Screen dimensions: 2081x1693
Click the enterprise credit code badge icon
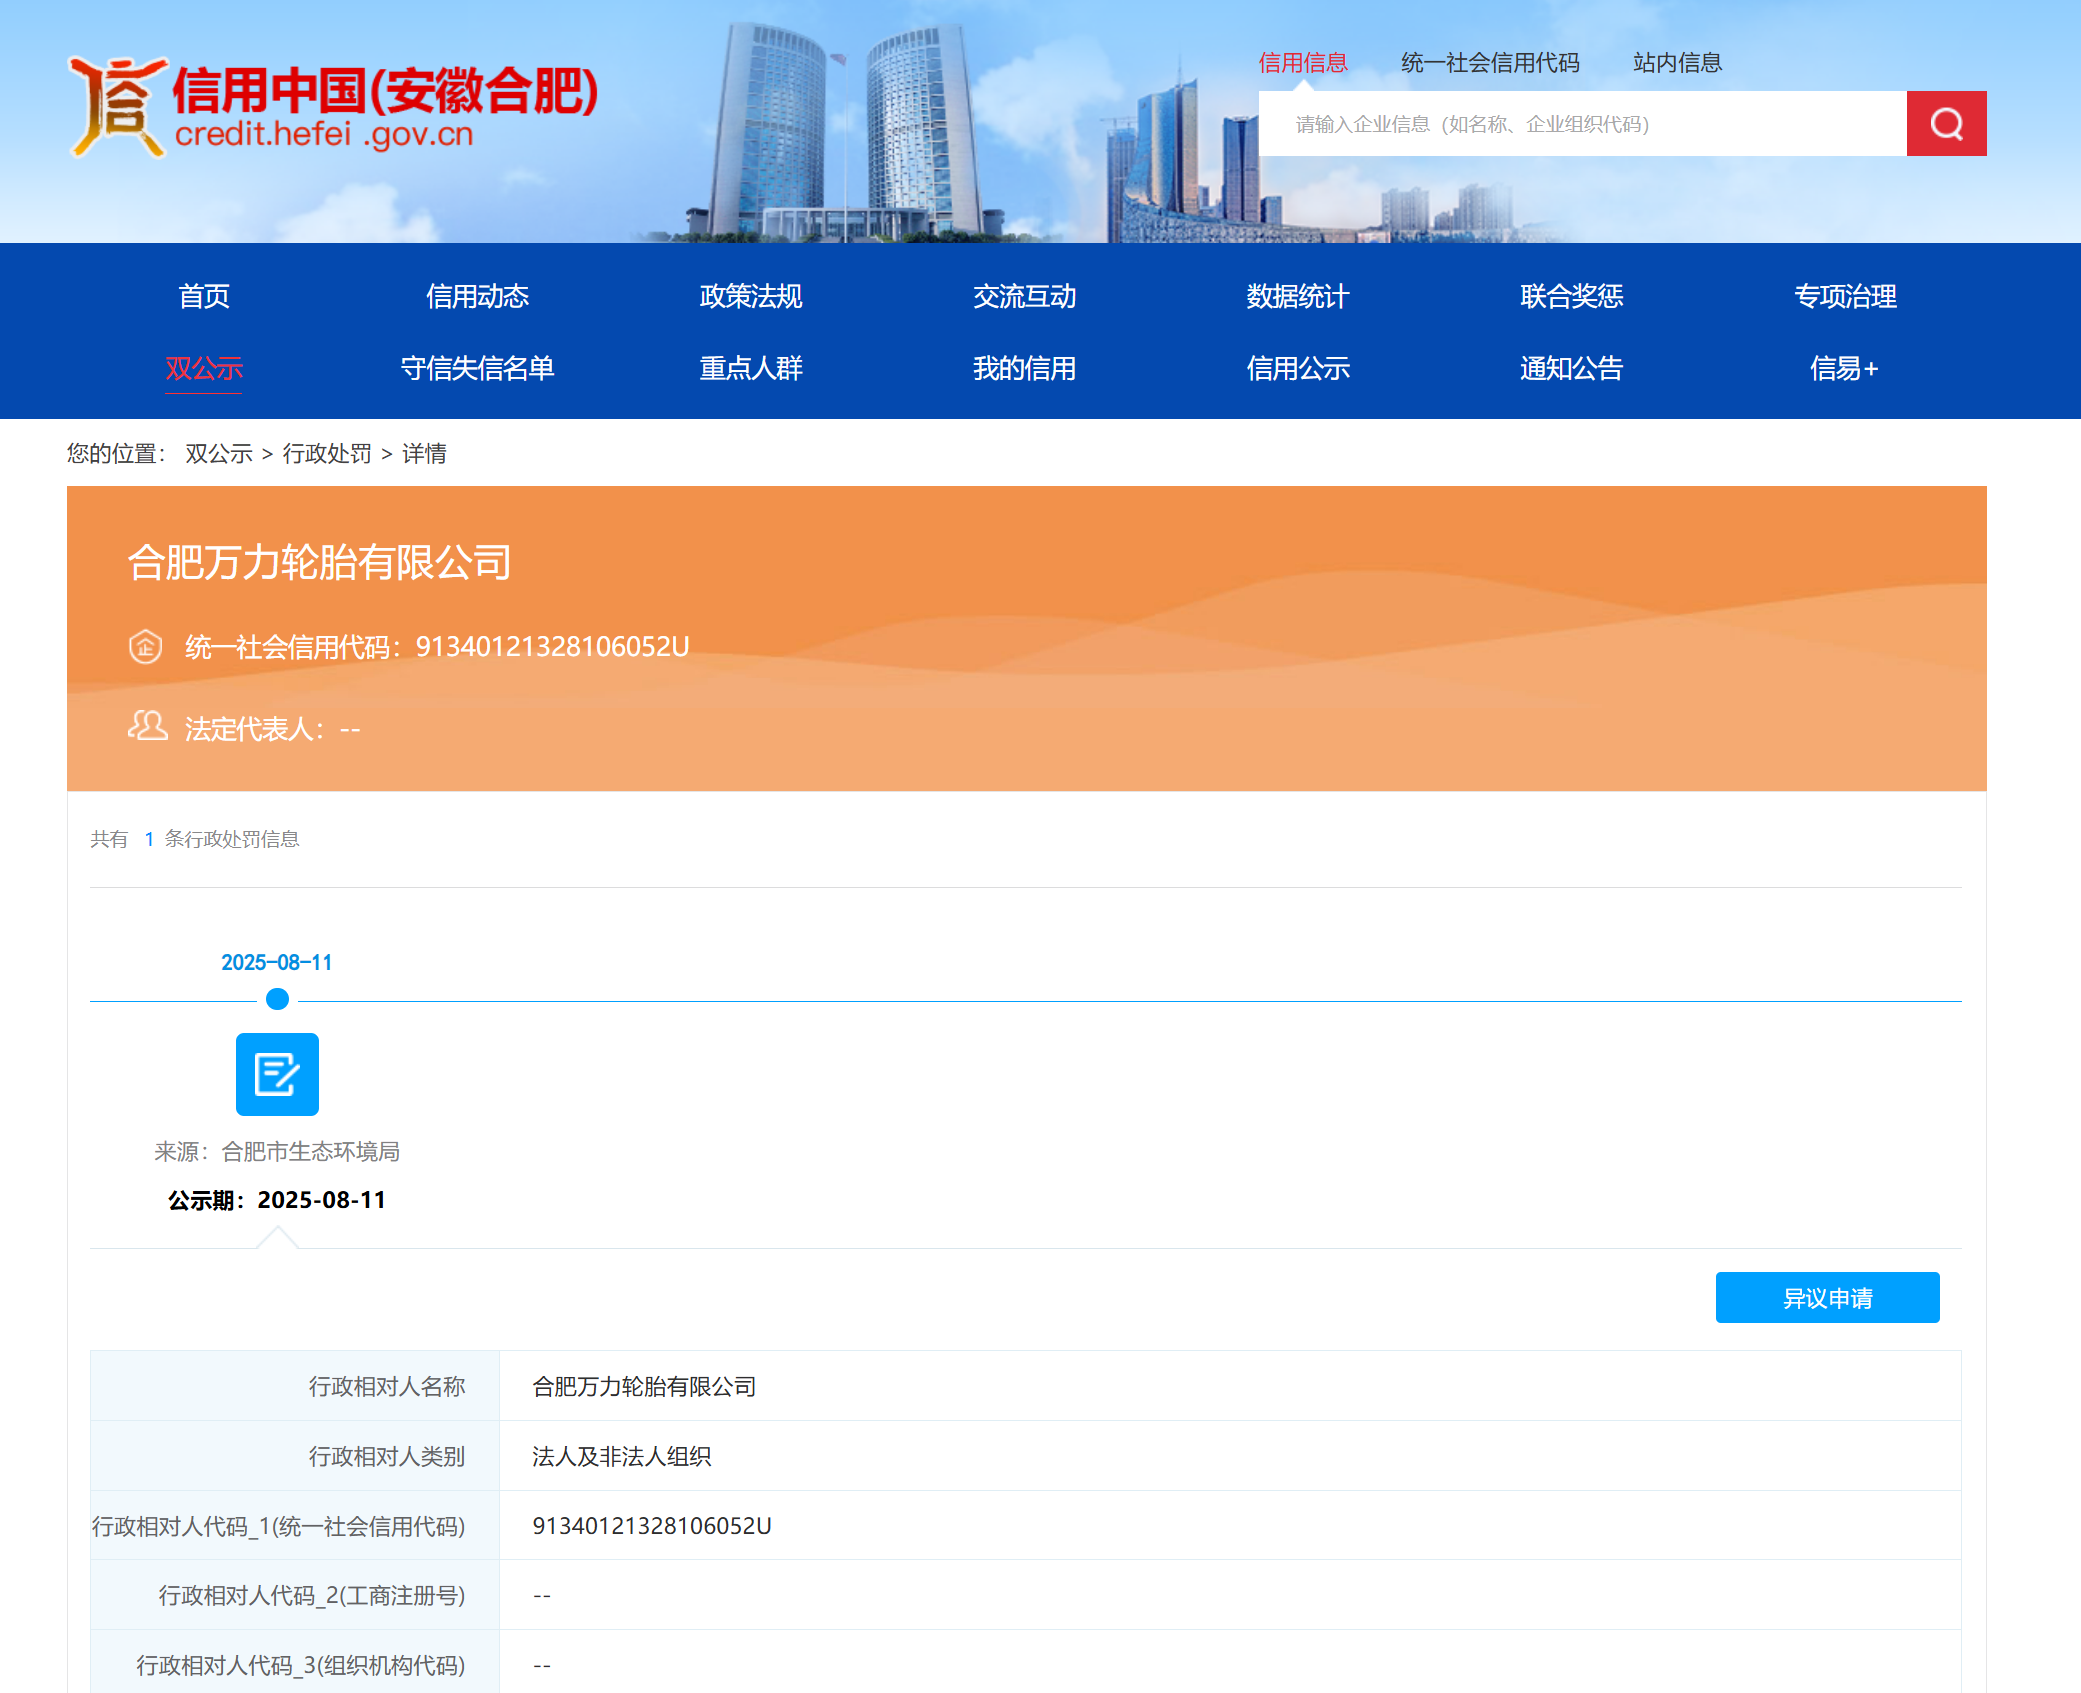pyautogui.click(x=146, y=646)
